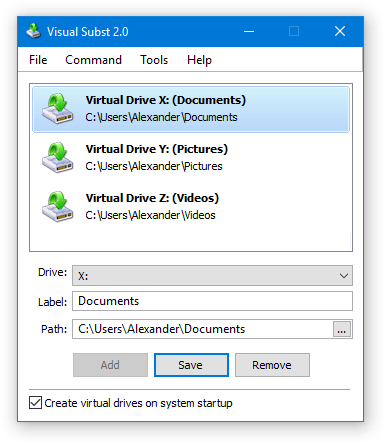Select Virtual Drive Z: (Videos) entry

click(191, 207)
